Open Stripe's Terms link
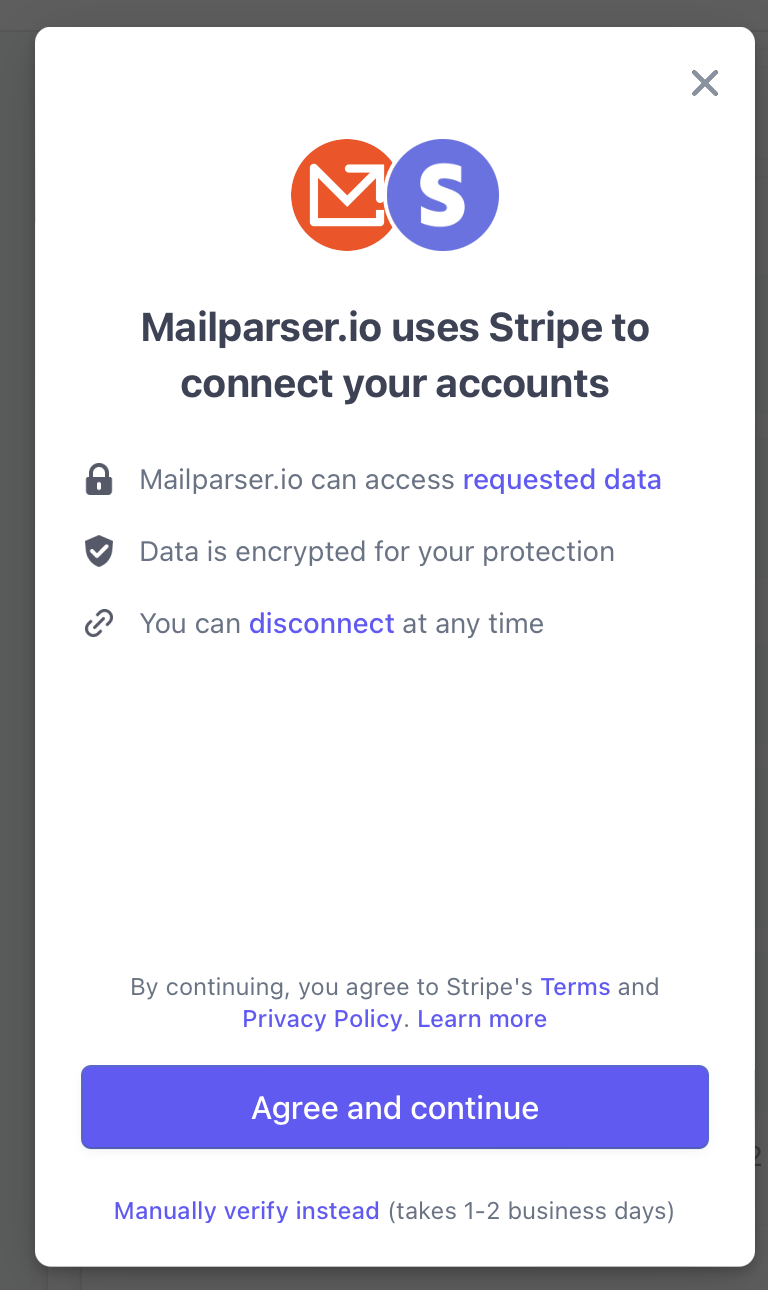The height and width of the screenshot is (1290, 768). click(x=575, y=987)
